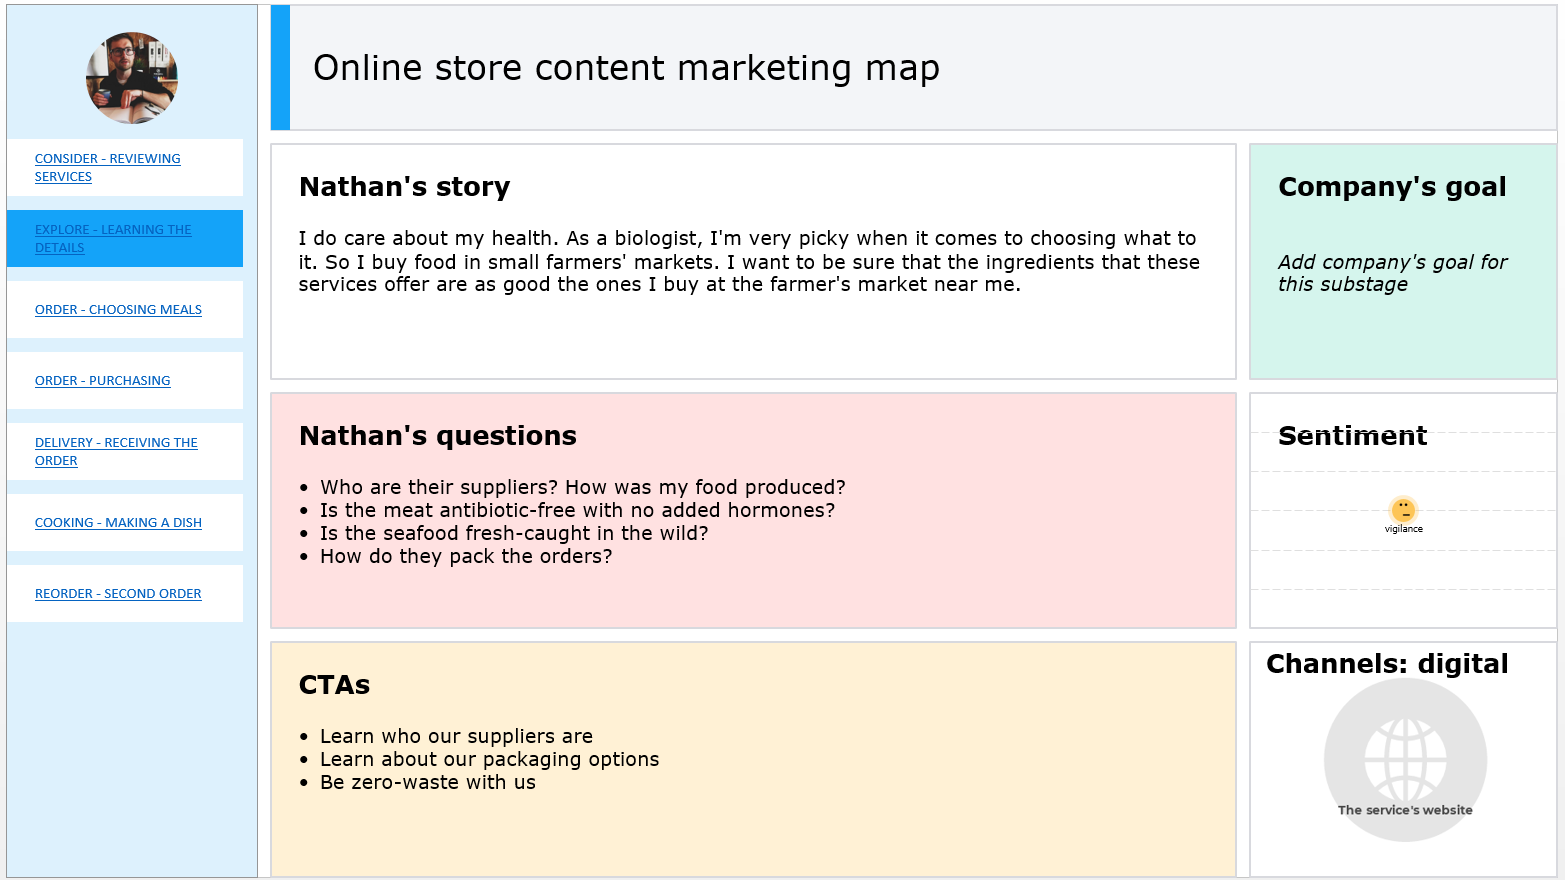Open the Order - Purchasing stage
The width and height of the screenshot is (1565, 880).
coord(102,381)
